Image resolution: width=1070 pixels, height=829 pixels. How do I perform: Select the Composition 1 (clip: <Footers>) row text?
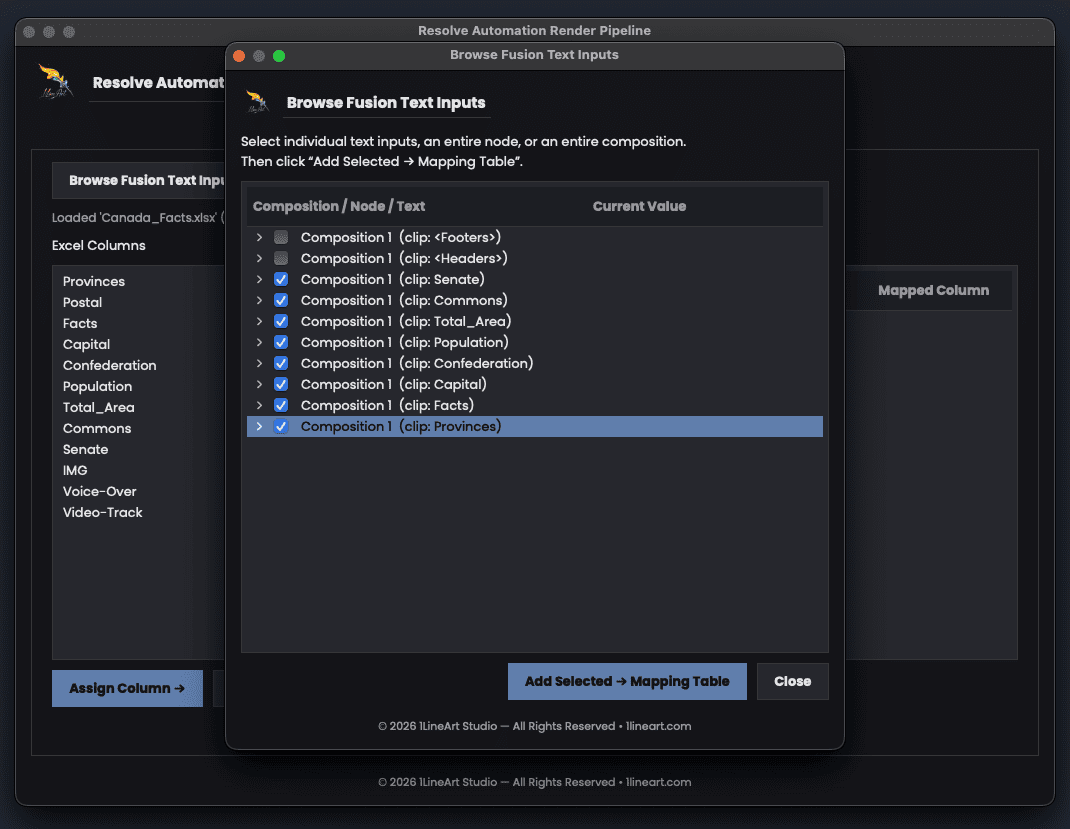401,237
